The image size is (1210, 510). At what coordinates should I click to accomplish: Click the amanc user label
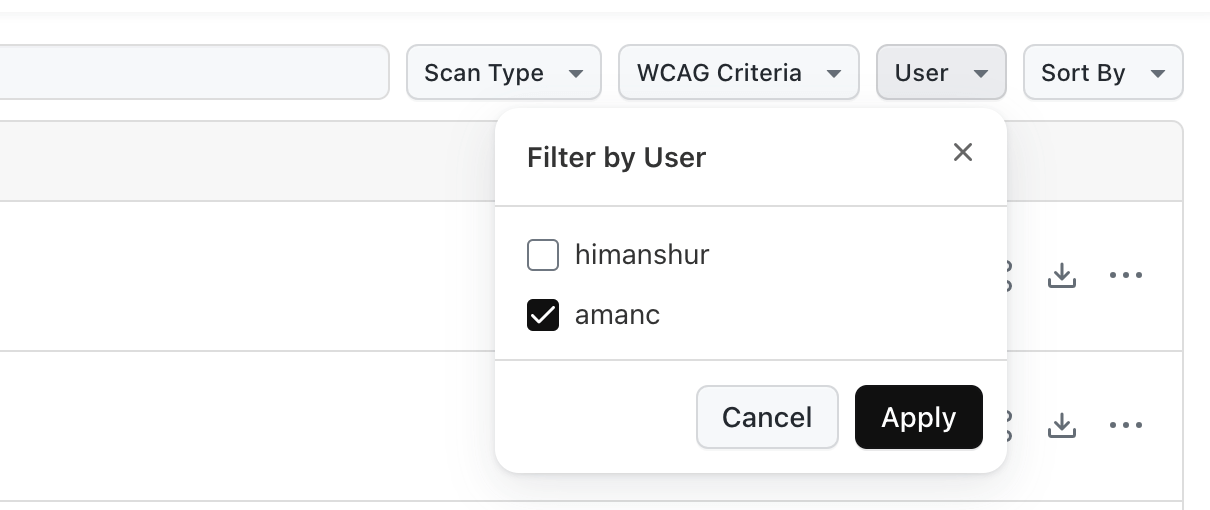pos(617,315)
